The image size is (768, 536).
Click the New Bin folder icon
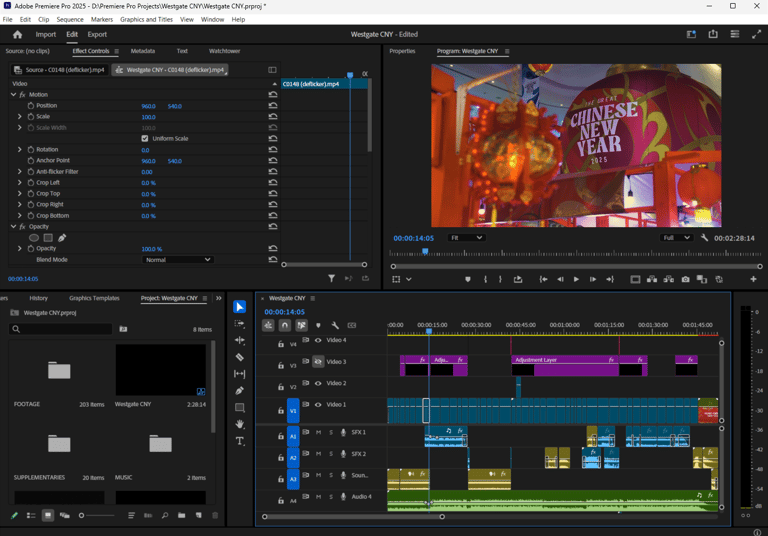click(x=181, y=516)
